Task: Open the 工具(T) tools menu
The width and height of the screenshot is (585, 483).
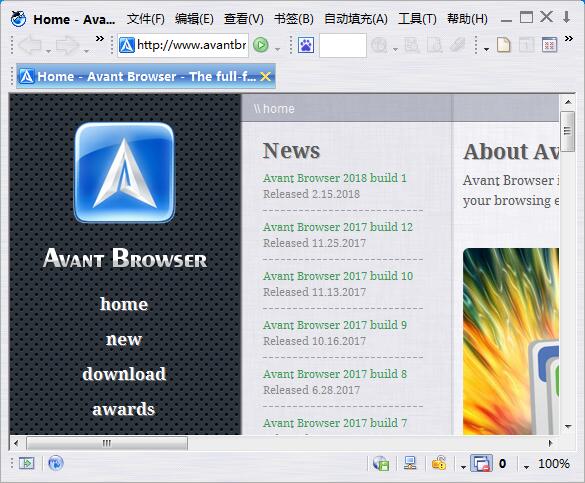Action: point(417,19)
